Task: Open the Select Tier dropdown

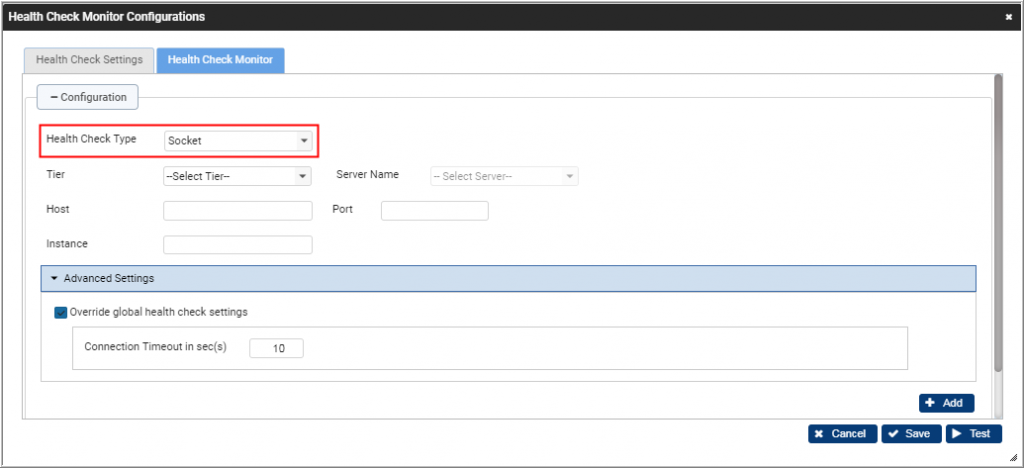Action: point(237,177)
